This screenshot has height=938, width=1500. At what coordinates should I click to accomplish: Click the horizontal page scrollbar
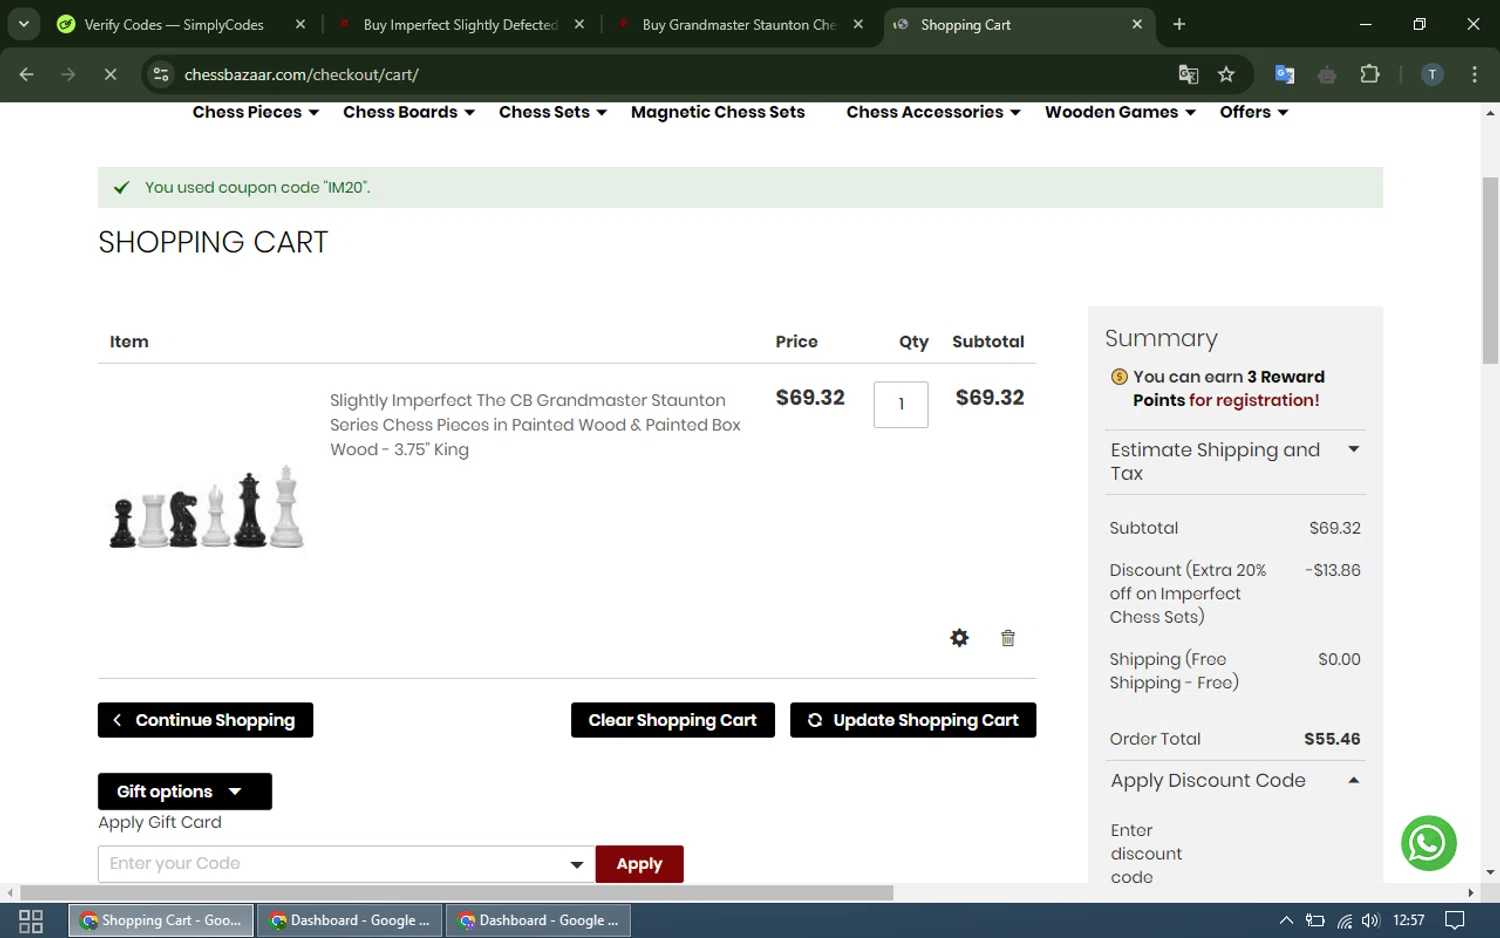(x=456, y=892)
